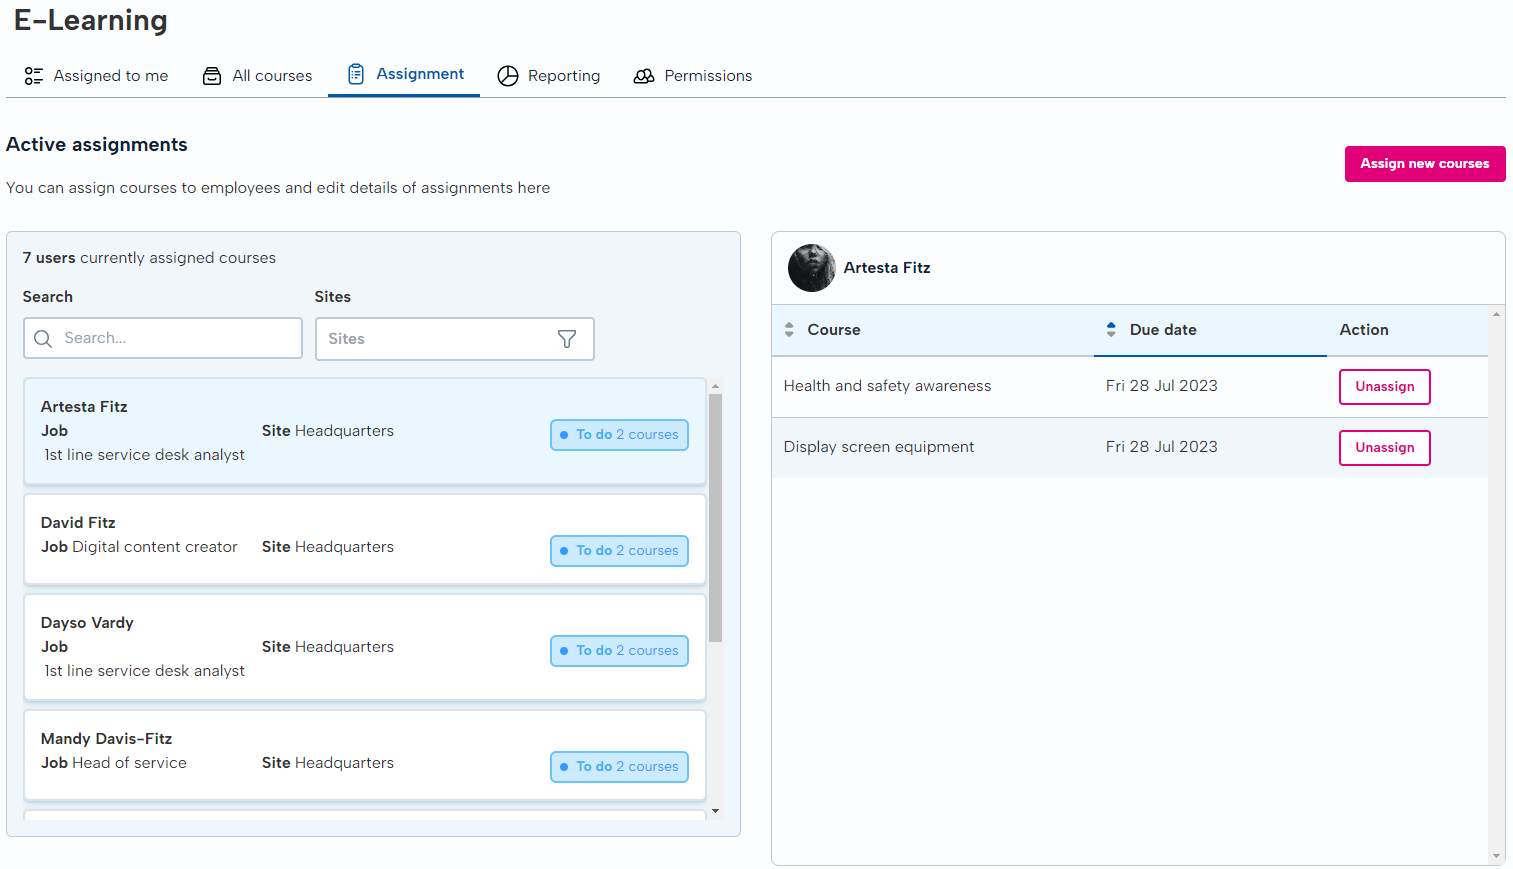Open the filter funnel icon in Sites field

click(567, 339)
